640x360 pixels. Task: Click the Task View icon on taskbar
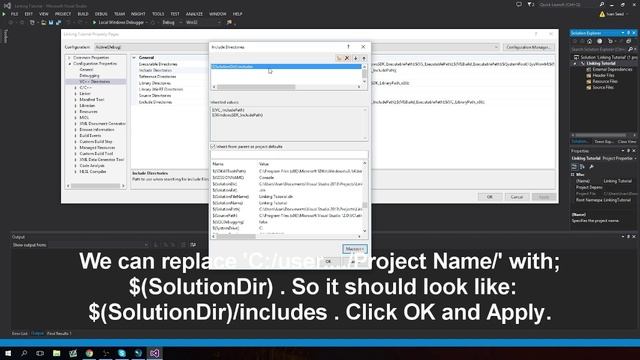(x=40, y=353)
